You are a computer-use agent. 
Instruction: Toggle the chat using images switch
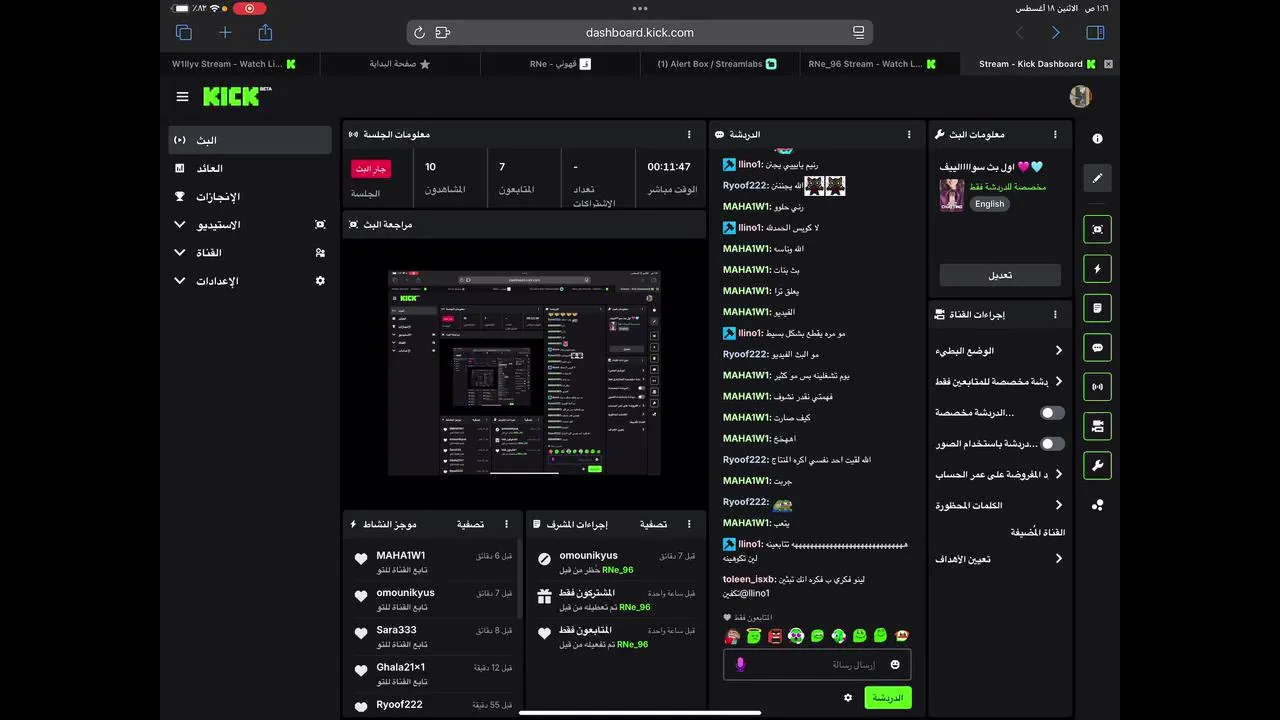tap(1052, 443)
